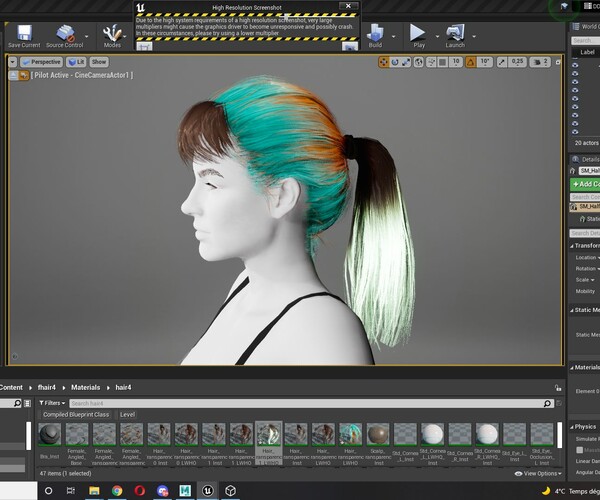The image size is (600, 500).
Task: Click the save search icon after Search hair4
Action: coord(559,403)
